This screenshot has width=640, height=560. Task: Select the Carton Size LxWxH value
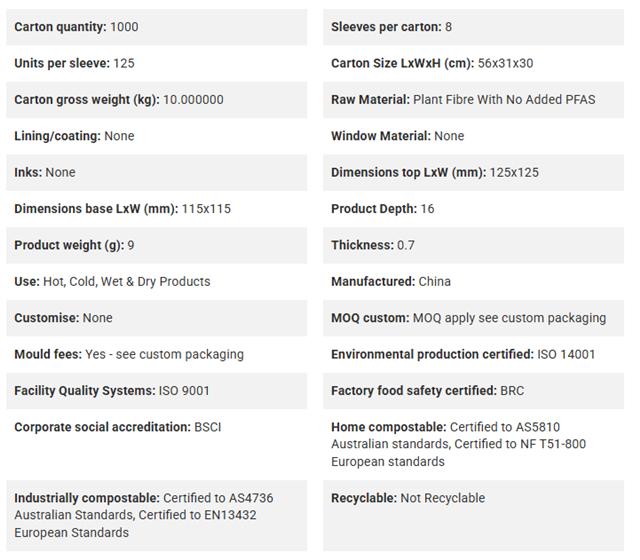point(505,63)
